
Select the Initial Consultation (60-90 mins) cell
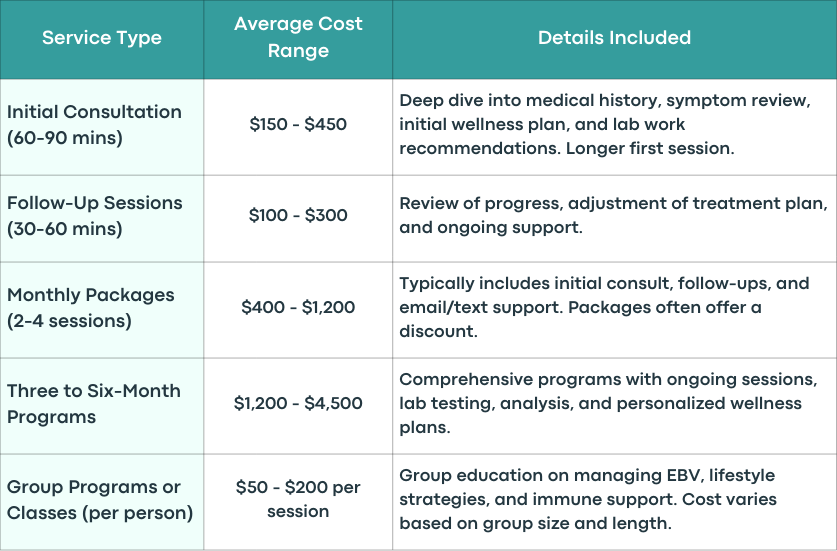pyautogui.click(x=101, y=127)
